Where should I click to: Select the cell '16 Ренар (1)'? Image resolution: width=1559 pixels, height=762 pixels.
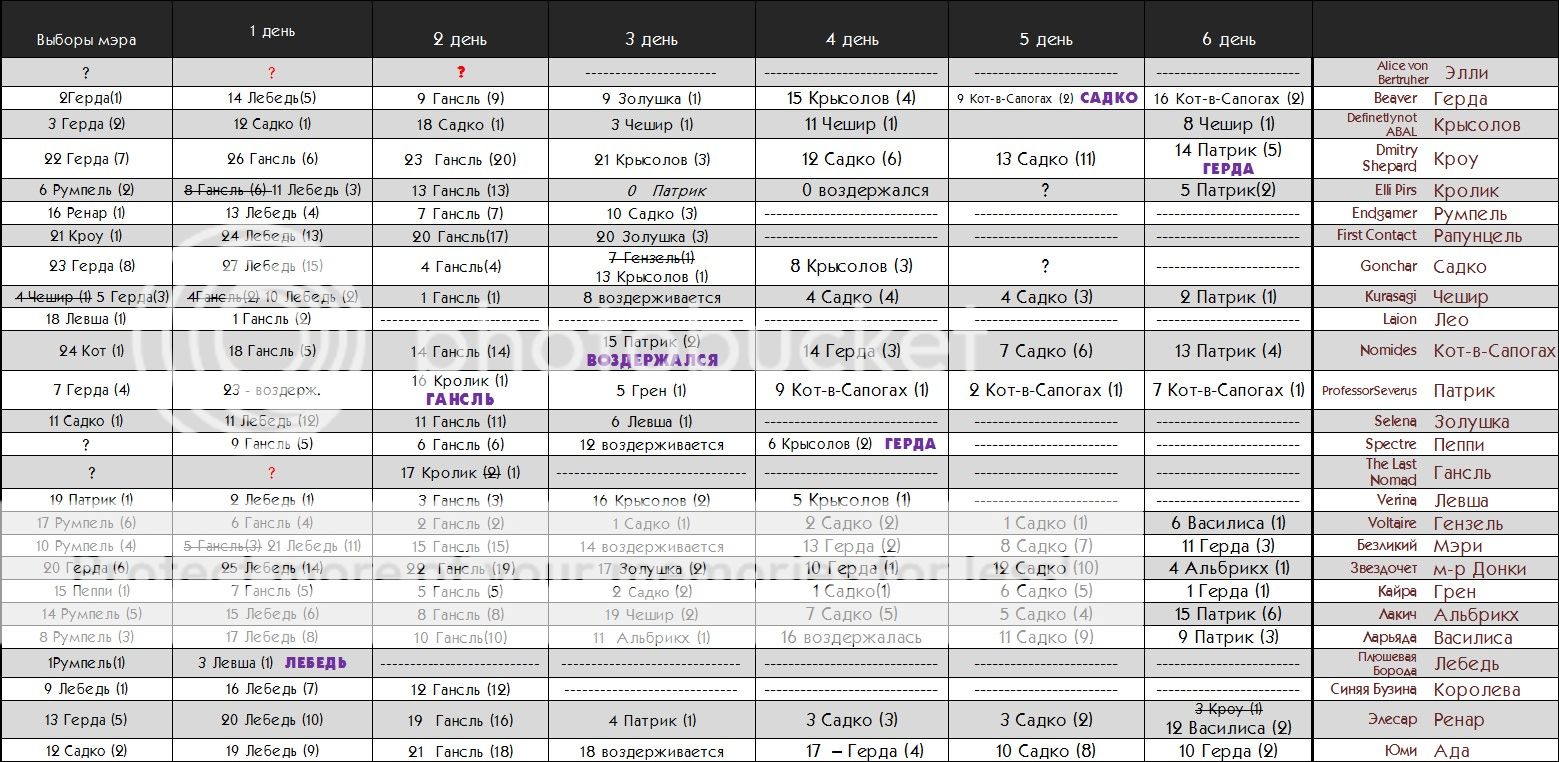(x=87, y=212)
